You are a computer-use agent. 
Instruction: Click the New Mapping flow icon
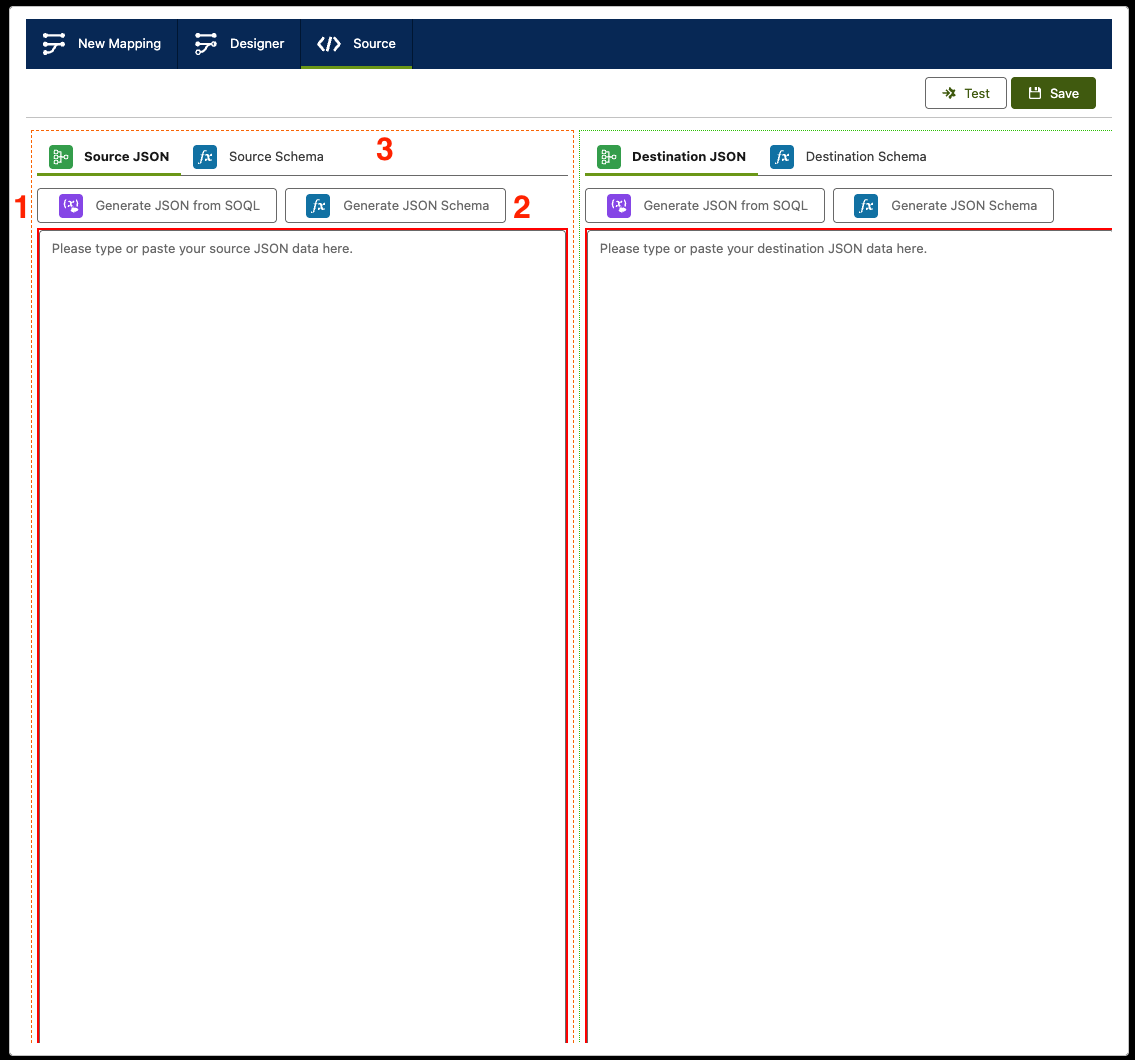click(x=54, y=44)
